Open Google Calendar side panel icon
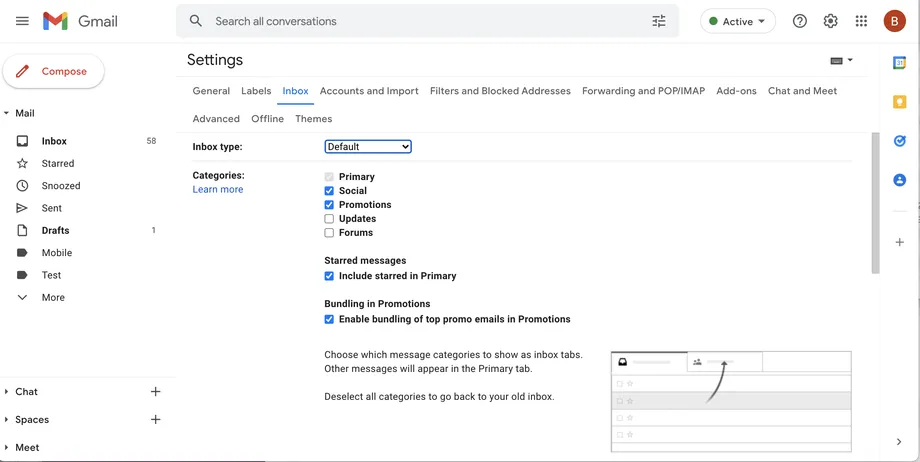The image size is (920, 462). [x=899, y=62]
